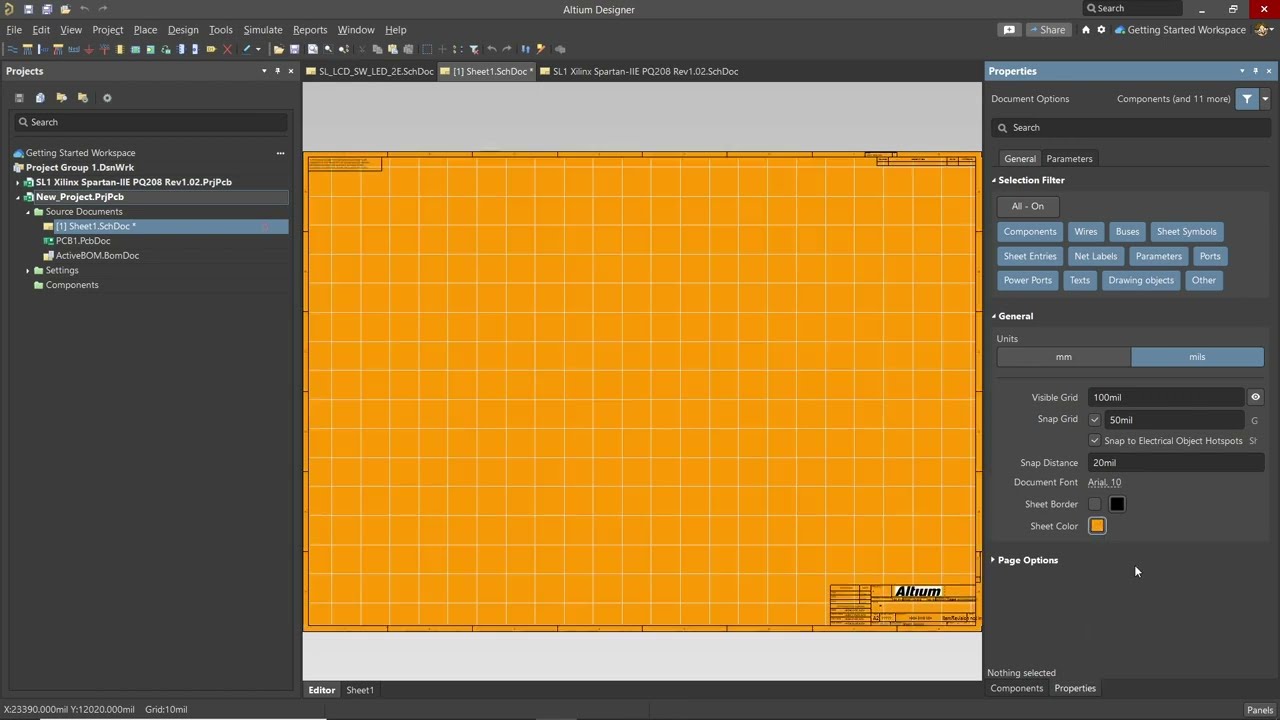Expand the Page Options section
This screenshot has height=720, width=1280.
pos(993,560)
